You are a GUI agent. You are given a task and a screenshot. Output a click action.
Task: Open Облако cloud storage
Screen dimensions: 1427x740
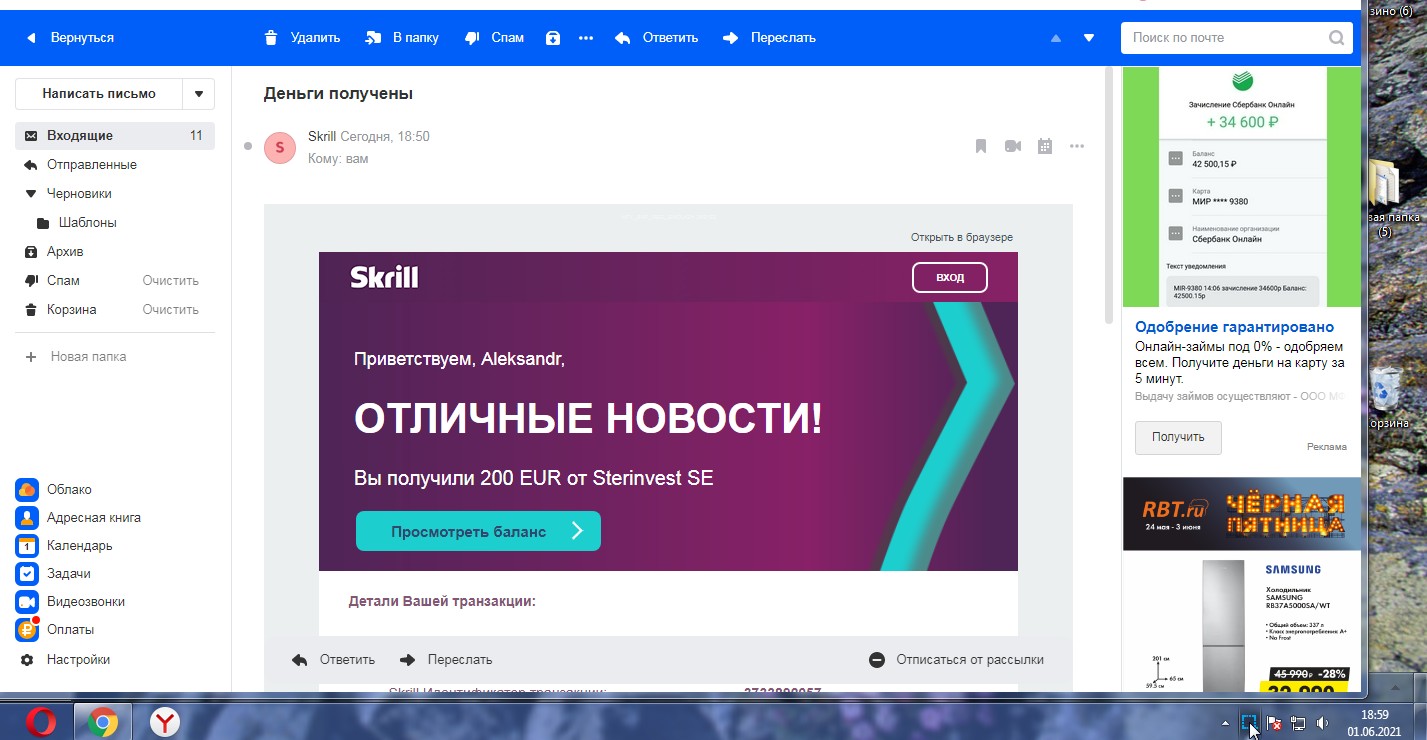[54, 490]
